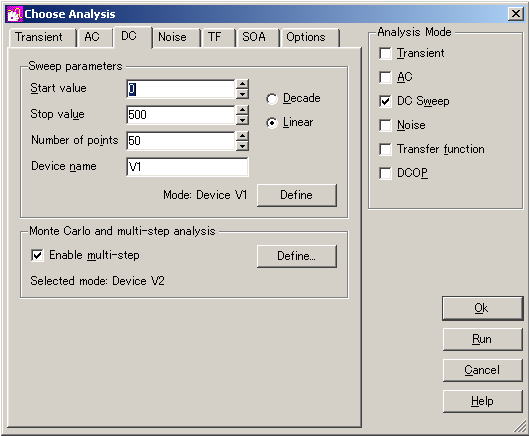529x436 pixels.
Task: Decrease Number of points spinner
Action: (242, 146)
